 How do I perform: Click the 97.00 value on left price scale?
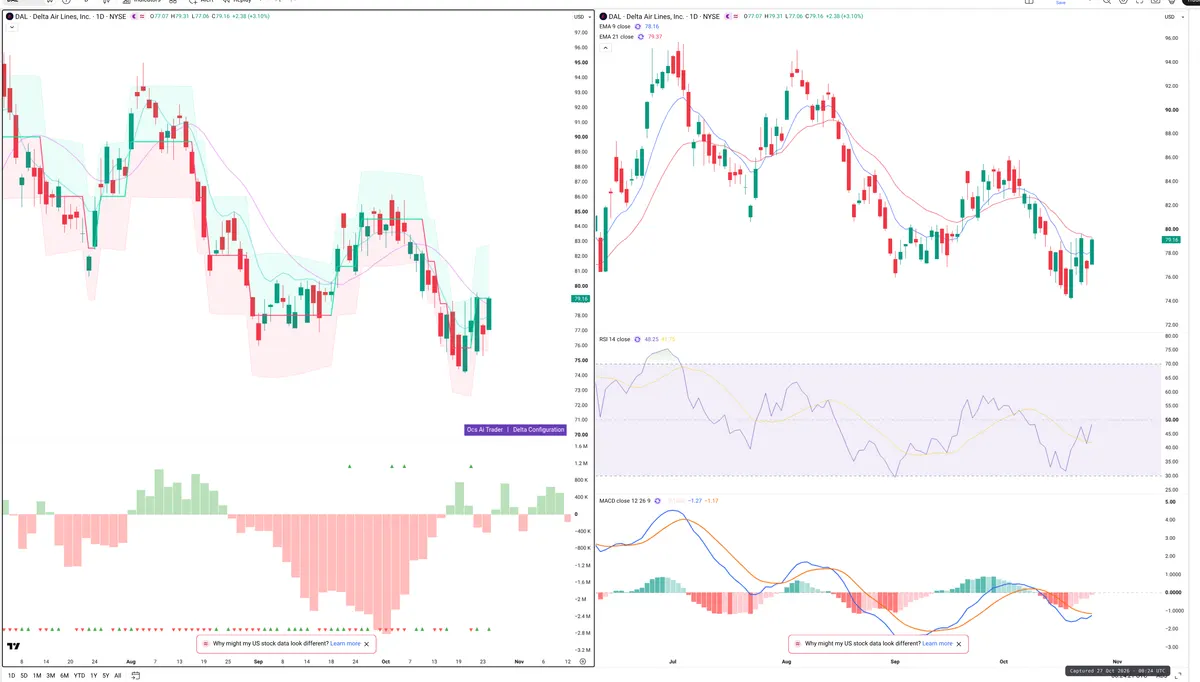pyautogui.click(x=580, y=32)
